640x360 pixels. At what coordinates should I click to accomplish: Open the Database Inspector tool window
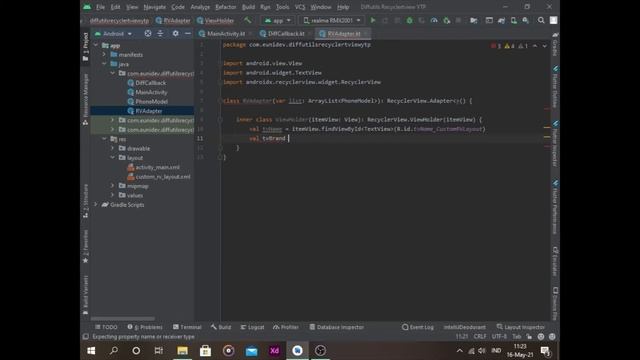337,327
